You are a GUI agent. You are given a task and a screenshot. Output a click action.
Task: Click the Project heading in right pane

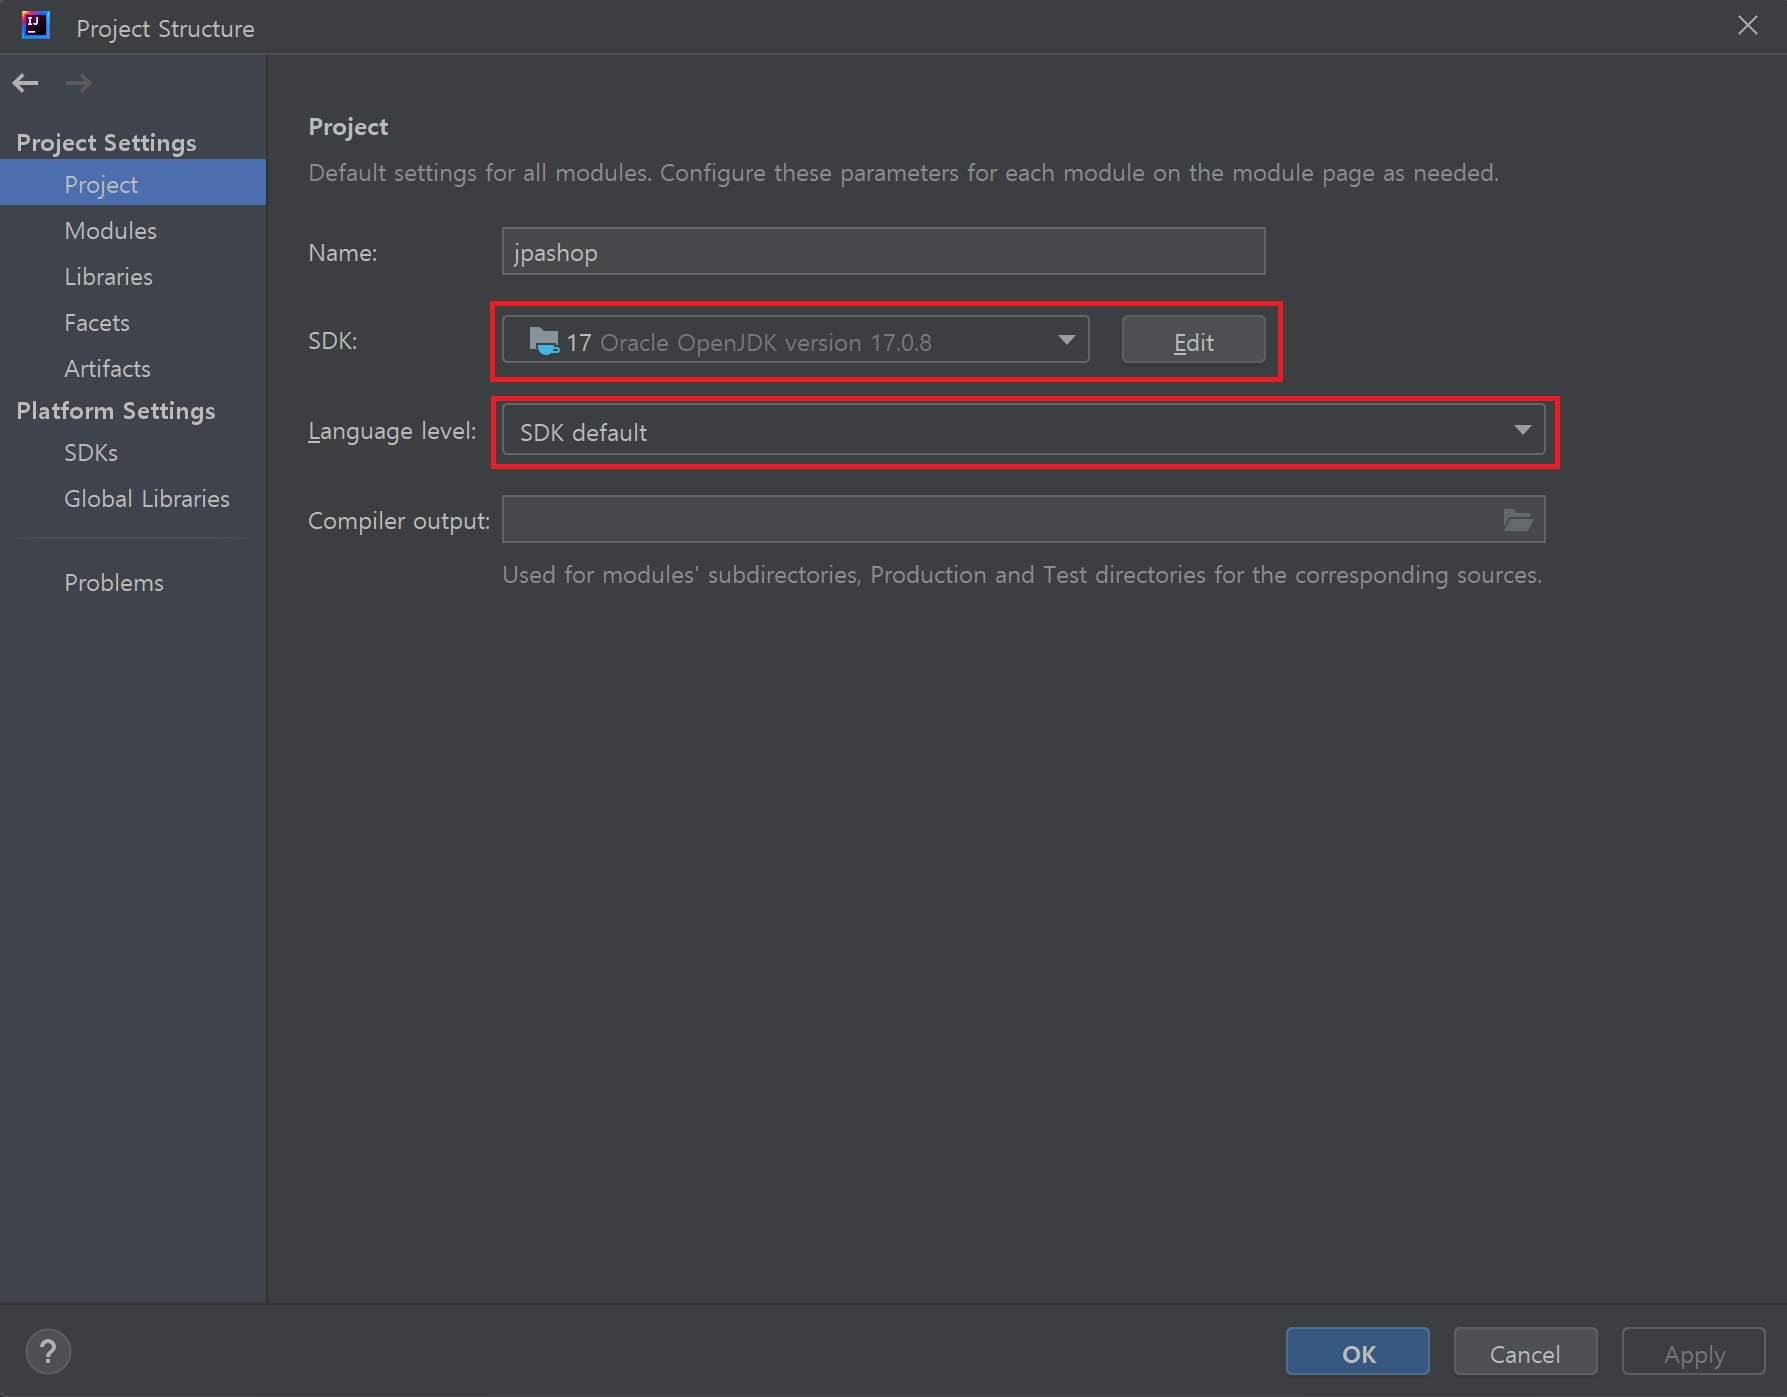point(348,126)
